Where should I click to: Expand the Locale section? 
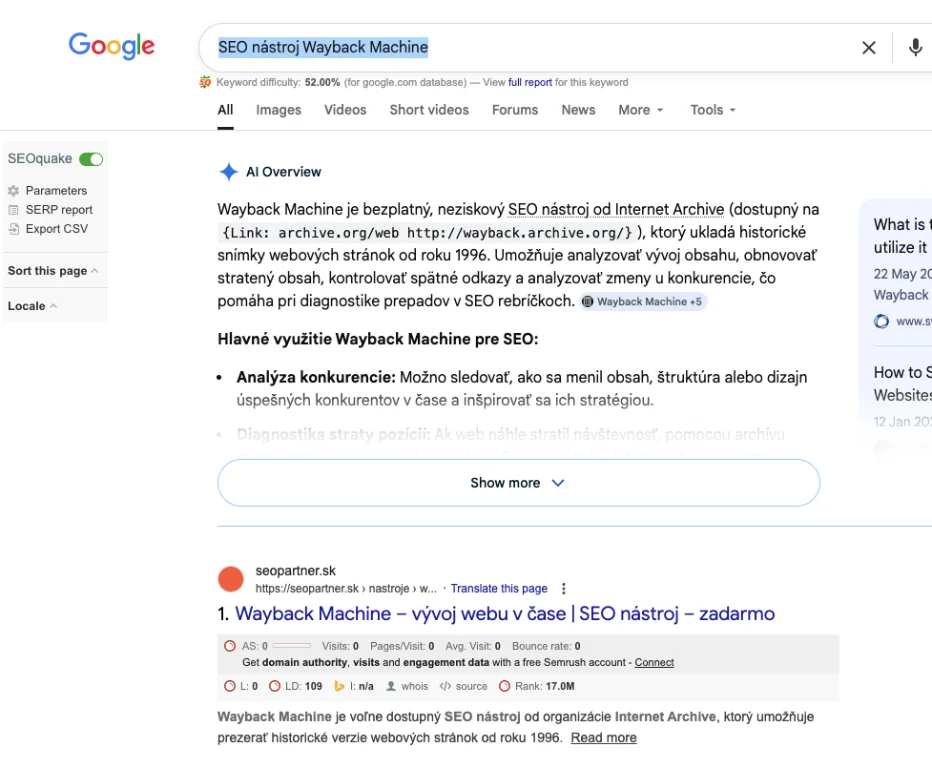click(32, 306)
